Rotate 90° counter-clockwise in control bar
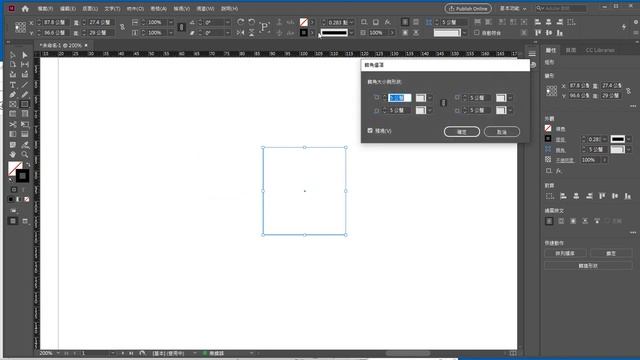The width and height of the screenshot is (640, 360). (252, 22)
